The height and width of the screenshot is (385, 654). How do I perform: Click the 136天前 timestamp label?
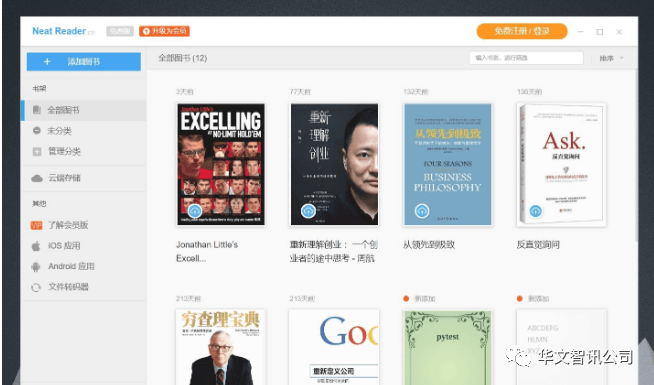529,92
